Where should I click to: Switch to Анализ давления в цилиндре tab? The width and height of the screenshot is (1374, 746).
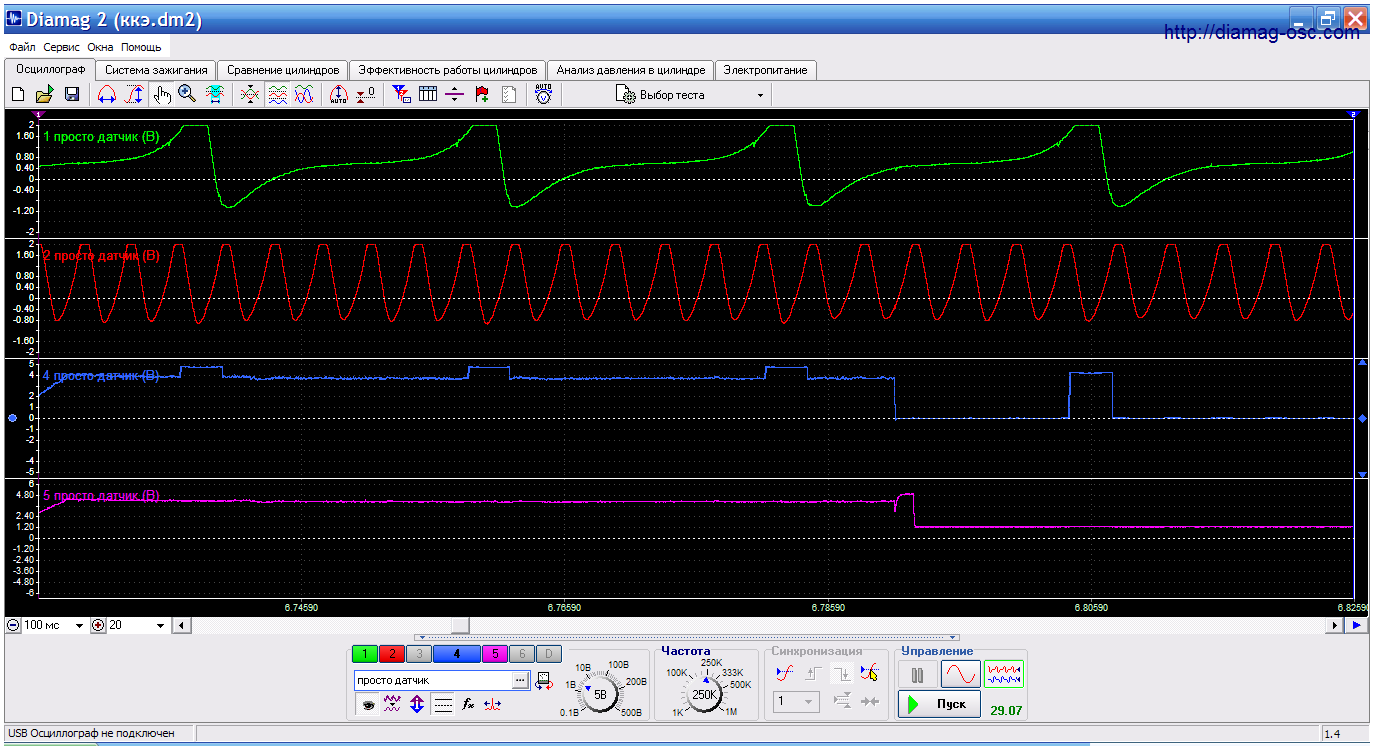[x=632, y=70]
